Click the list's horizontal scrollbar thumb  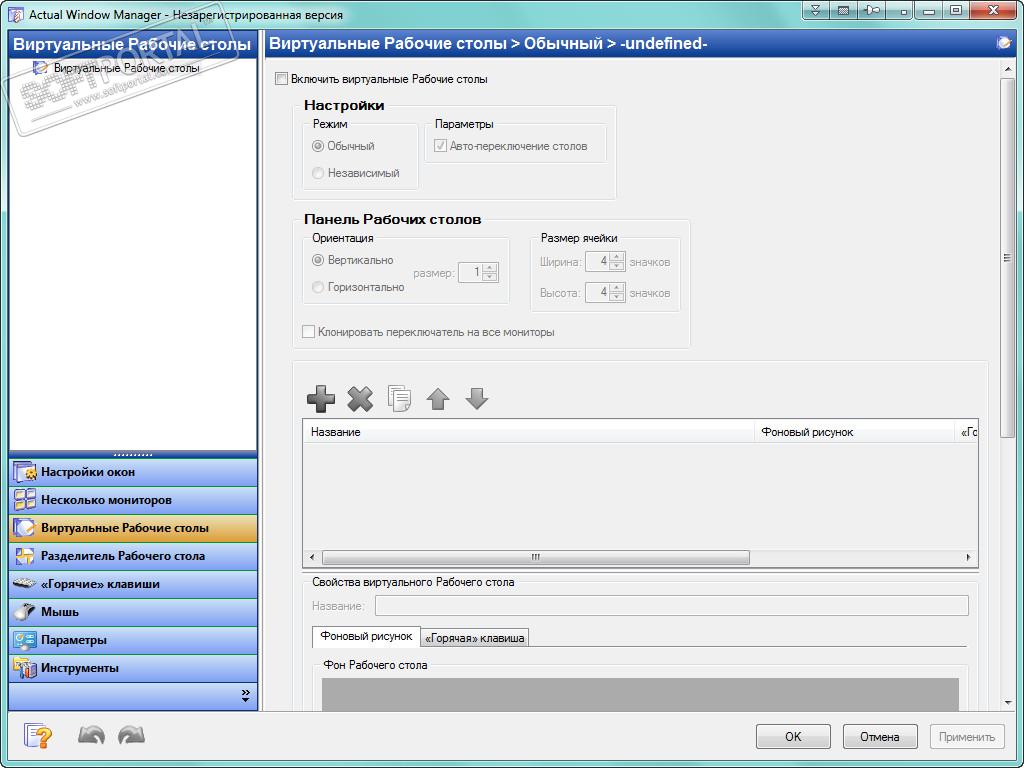[536, 557]
